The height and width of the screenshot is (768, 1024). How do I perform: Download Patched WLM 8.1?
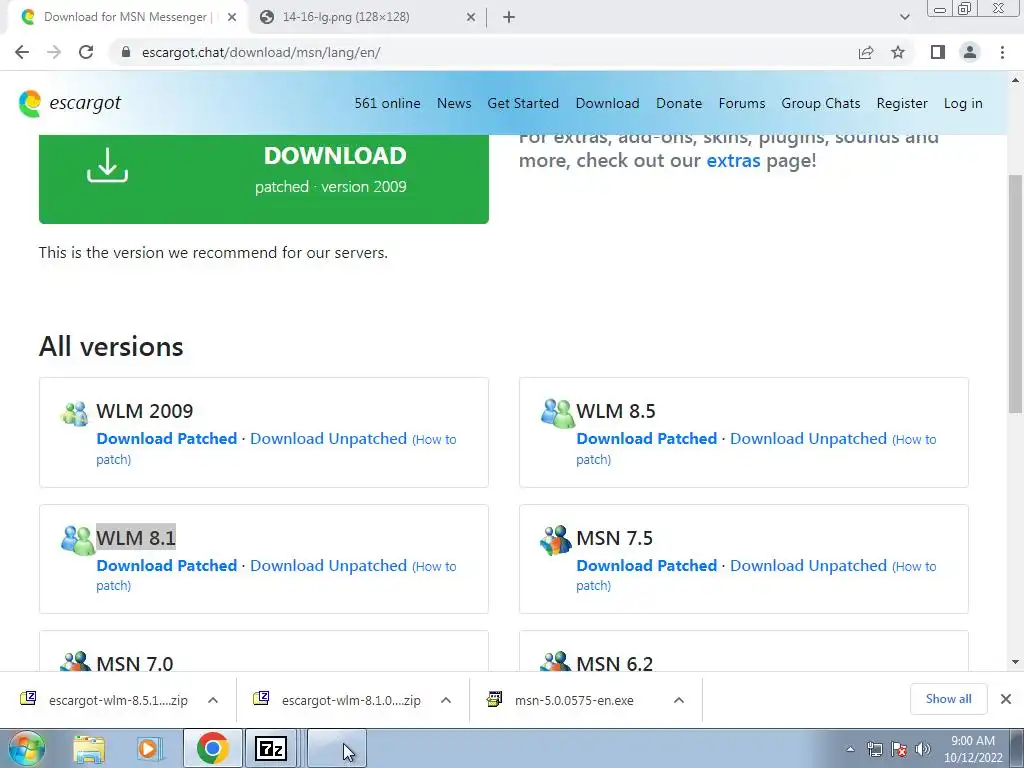[167, 566]
